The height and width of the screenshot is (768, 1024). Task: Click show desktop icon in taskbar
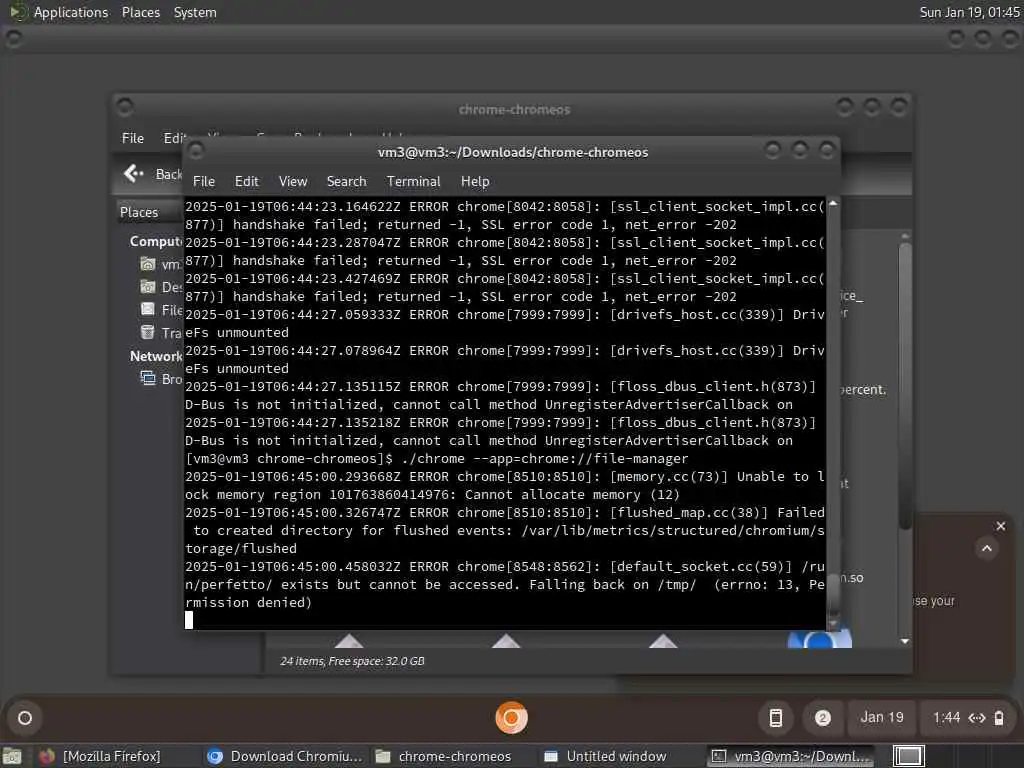click(x=12, y=757)
